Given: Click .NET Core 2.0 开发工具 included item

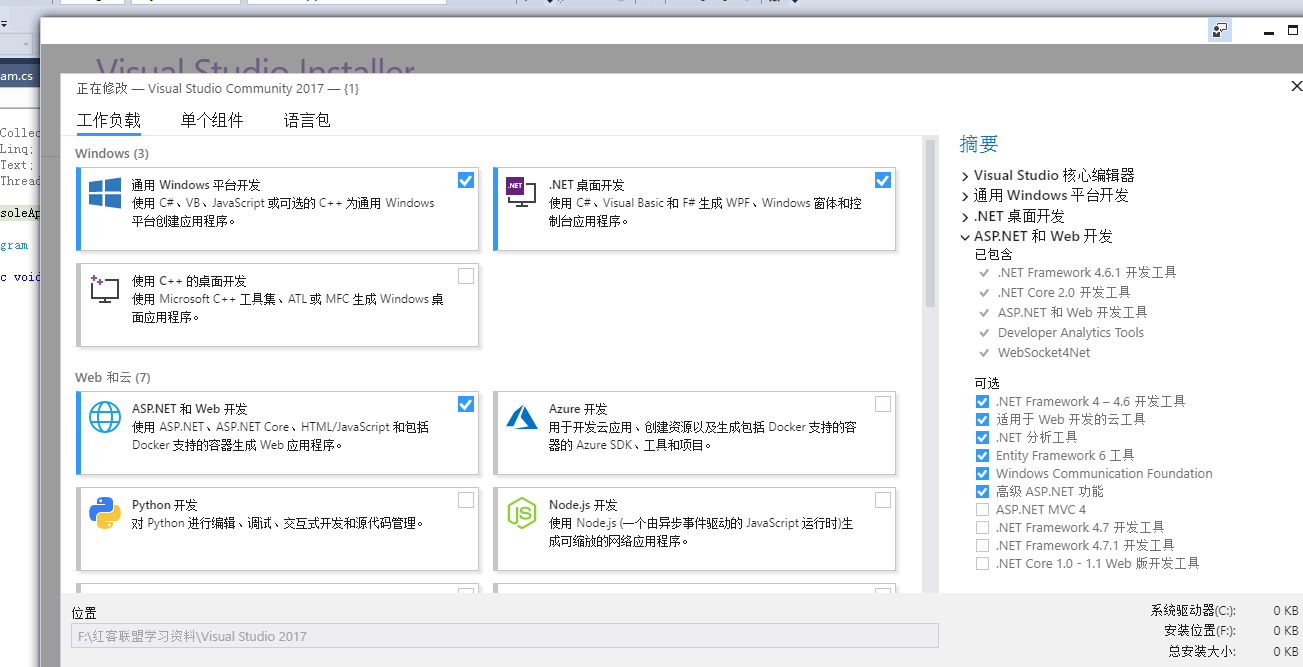Looking at the screenshot, I should (1064, 292).
